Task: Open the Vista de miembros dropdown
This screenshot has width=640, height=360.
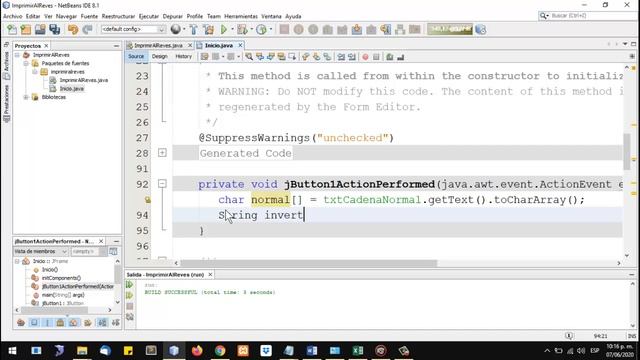Action: pyautogui.click(x=40, y=251)
